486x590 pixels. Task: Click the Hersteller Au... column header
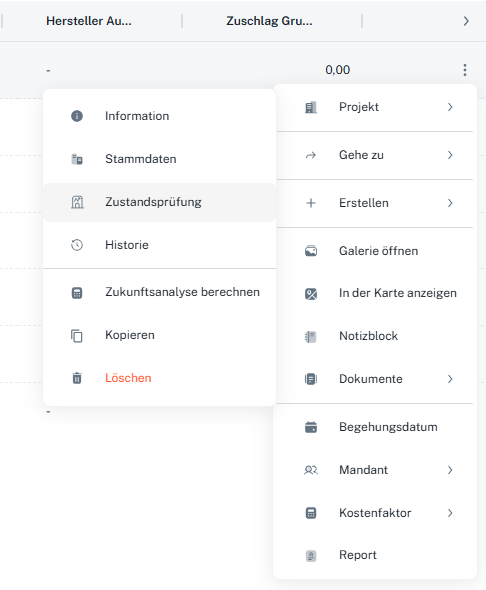(89, 21)
